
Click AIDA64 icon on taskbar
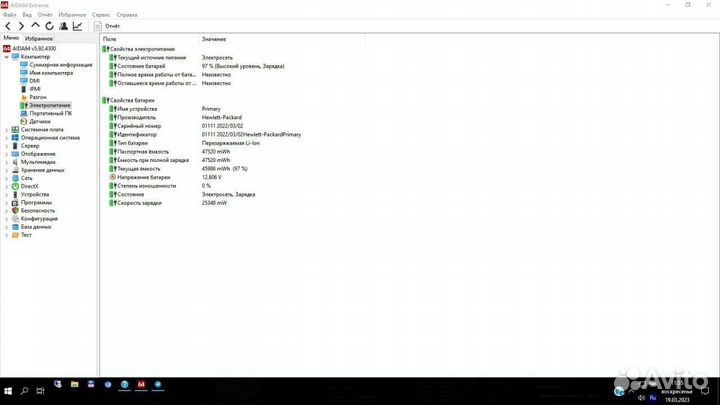[141, 385]
